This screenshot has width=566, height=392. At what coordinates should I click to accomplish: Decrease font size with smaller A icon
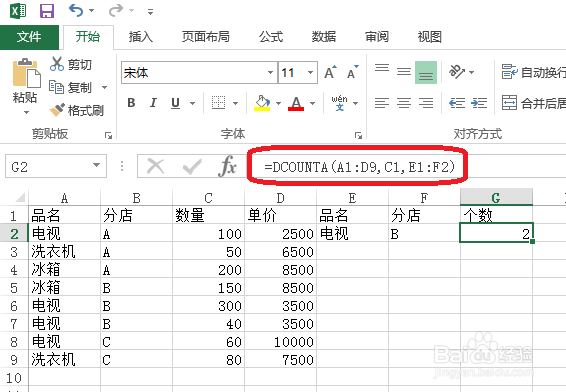tap(353, 72)
